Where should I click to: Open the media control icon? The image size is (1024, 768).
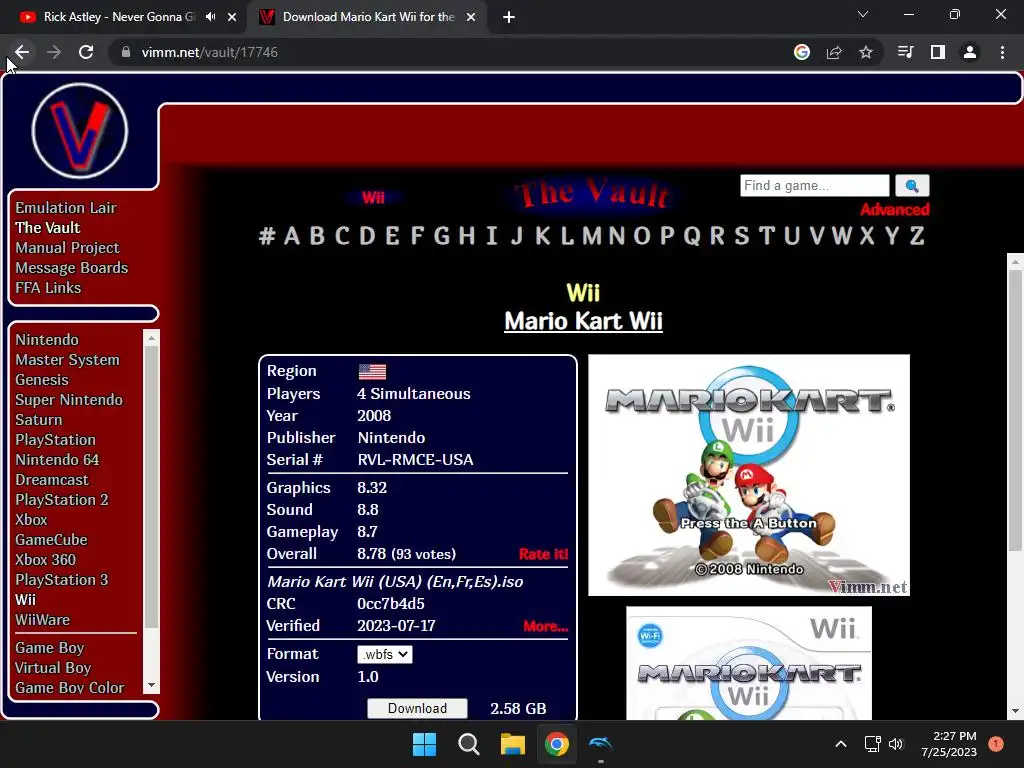click(x=905, y=52)
